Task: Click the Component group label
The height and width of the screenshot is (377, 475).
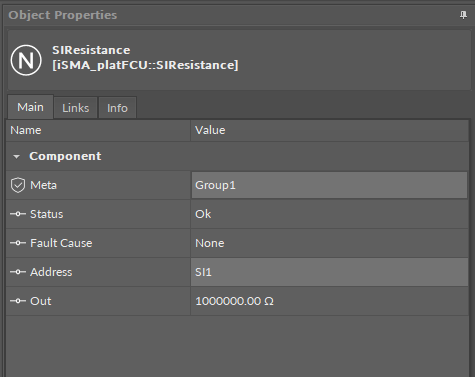Action: point(65,156)
